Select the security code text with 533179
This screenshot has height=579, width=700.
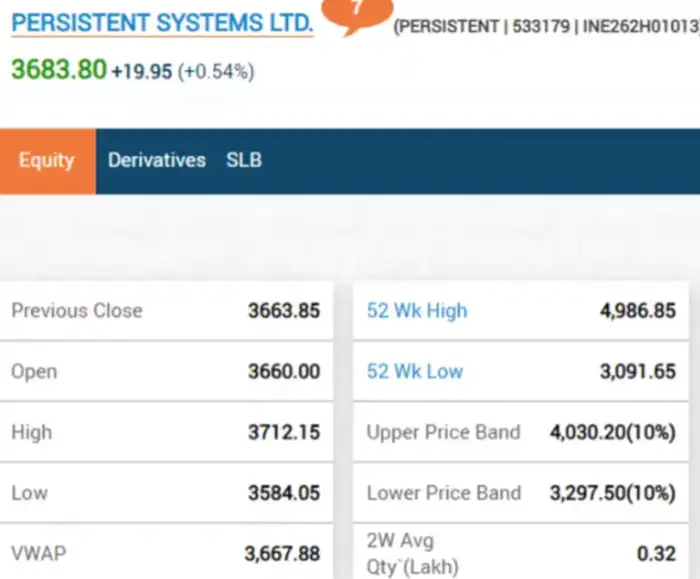(542, 27)
